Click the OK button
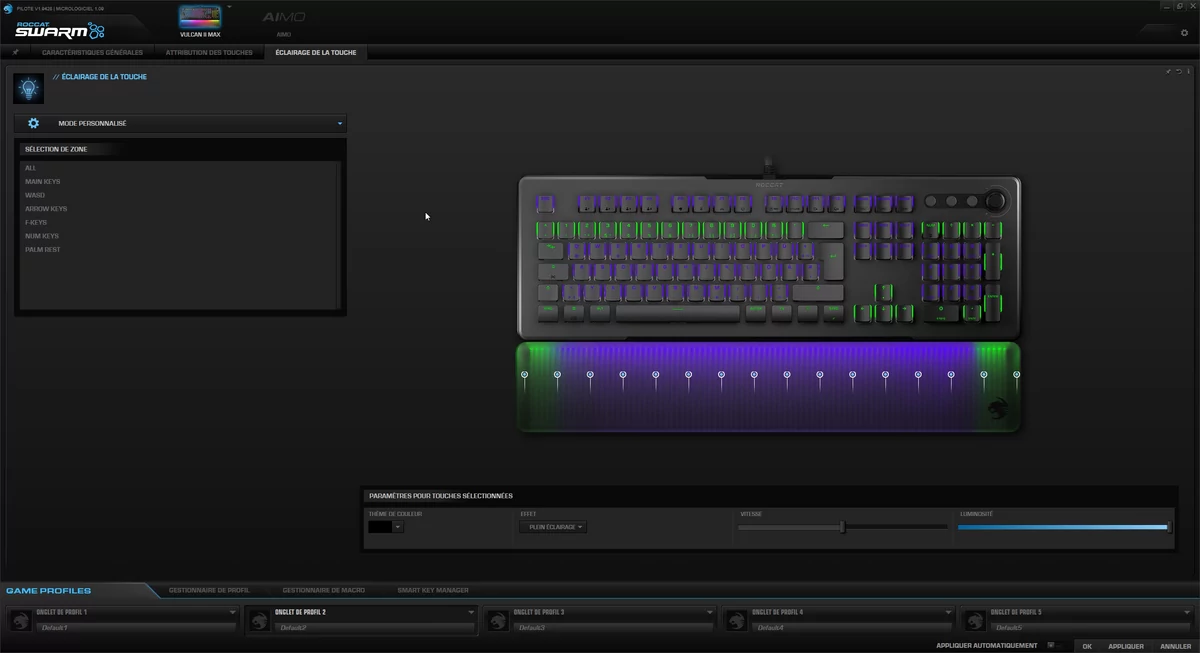 [1087, 646]
